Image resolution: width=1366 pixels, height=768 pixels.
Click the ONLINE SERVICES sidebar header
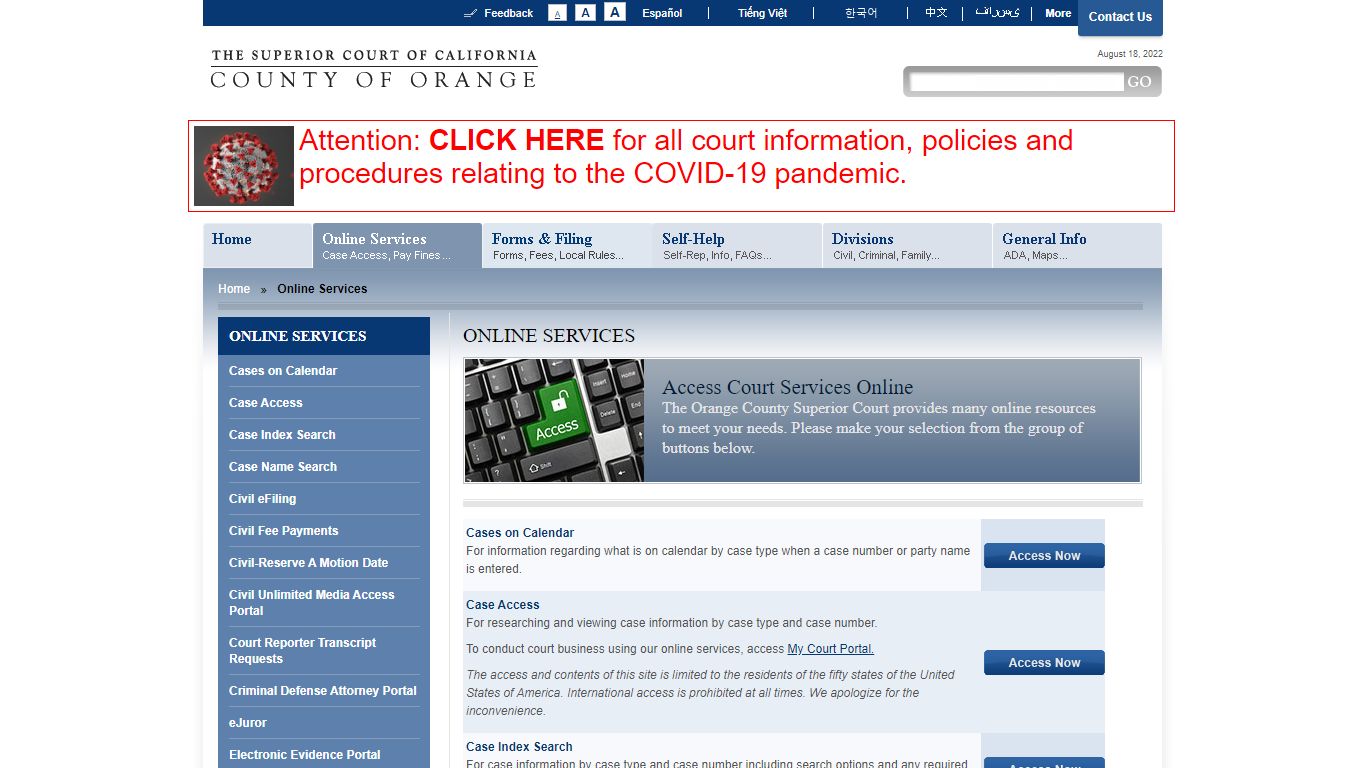click(324, 336)
